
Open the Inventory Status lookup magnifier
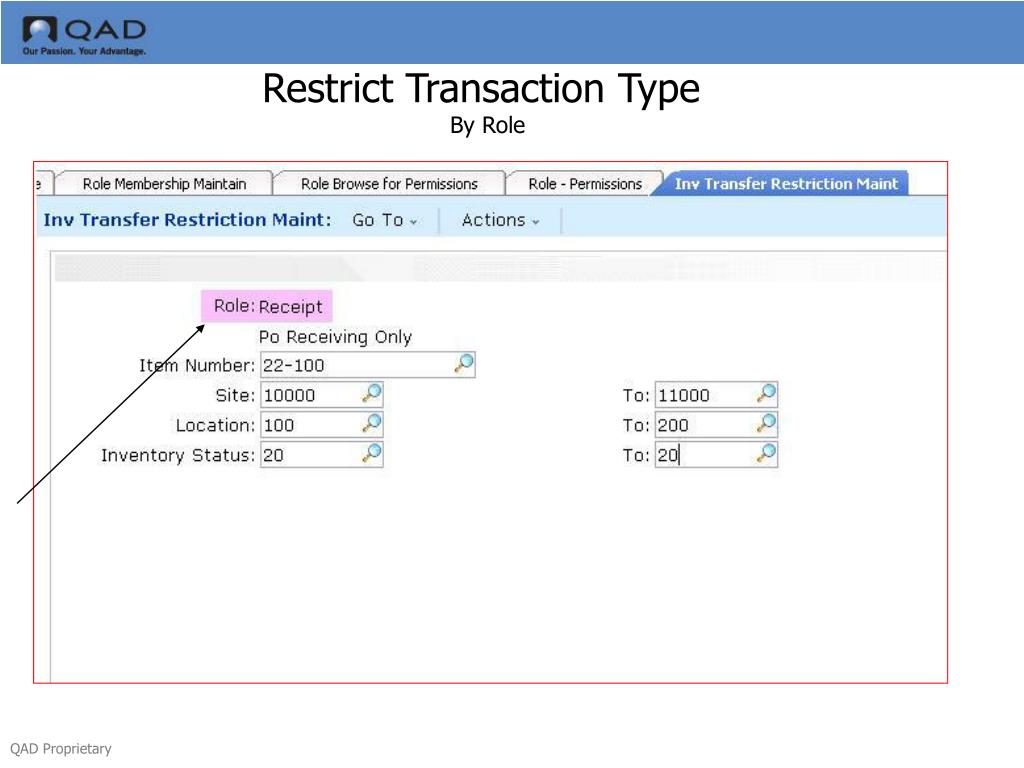[x=371, y=454]
